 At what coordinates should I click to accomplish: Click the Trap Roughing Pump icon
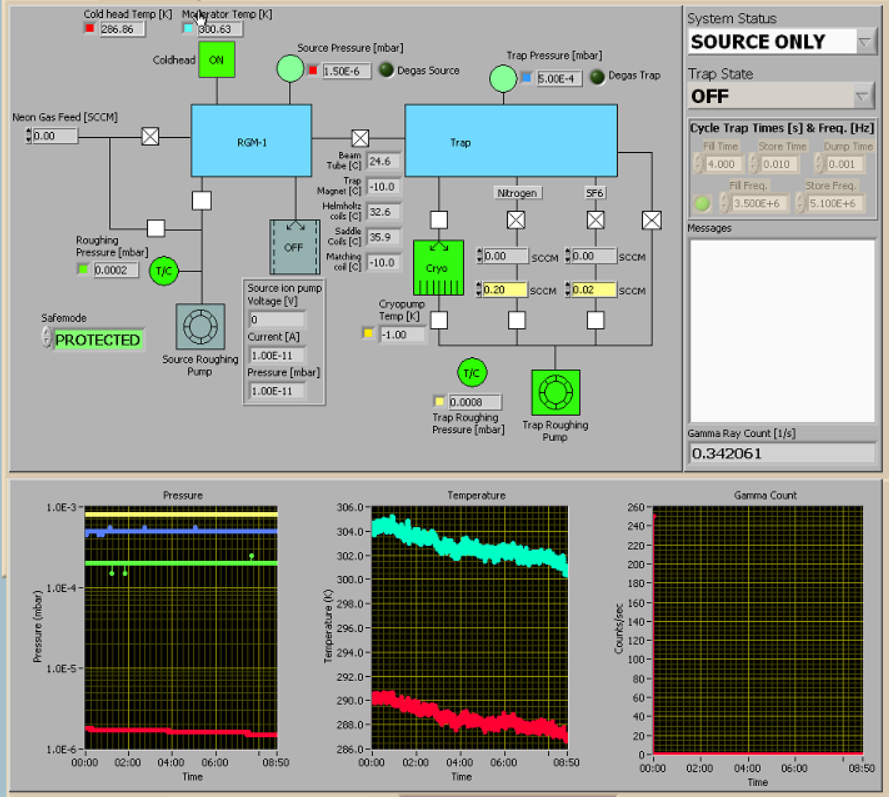[x=555, y=393]
